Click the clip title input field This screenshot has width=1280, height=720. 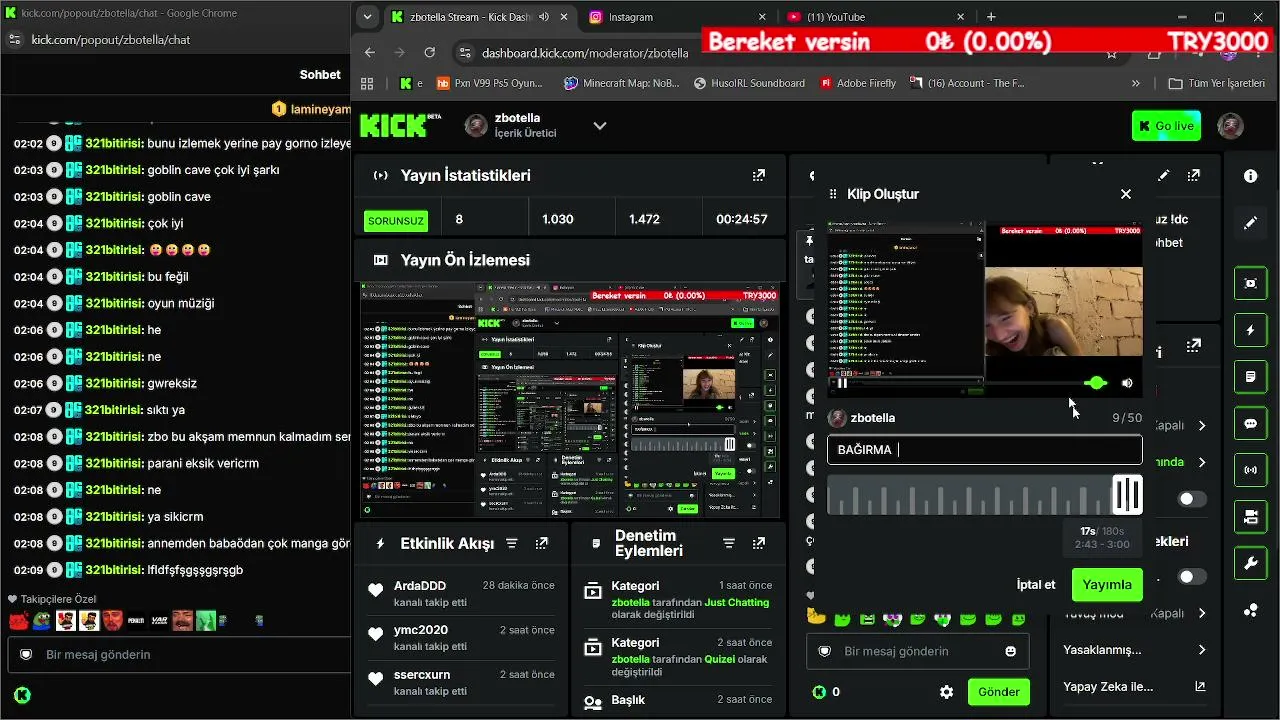tap(985, 450)
